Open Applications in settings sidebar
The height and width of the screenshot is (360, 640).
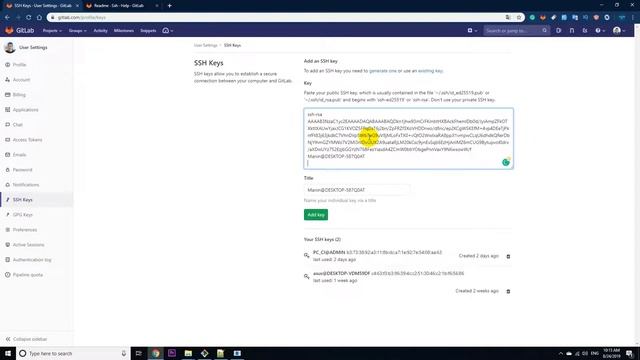click(25, 110)
